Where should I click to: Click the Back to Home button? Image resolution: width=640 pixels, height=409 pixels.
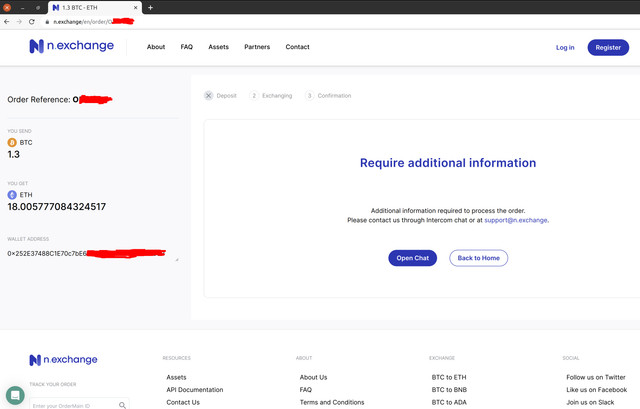click(x=479, y=258)
